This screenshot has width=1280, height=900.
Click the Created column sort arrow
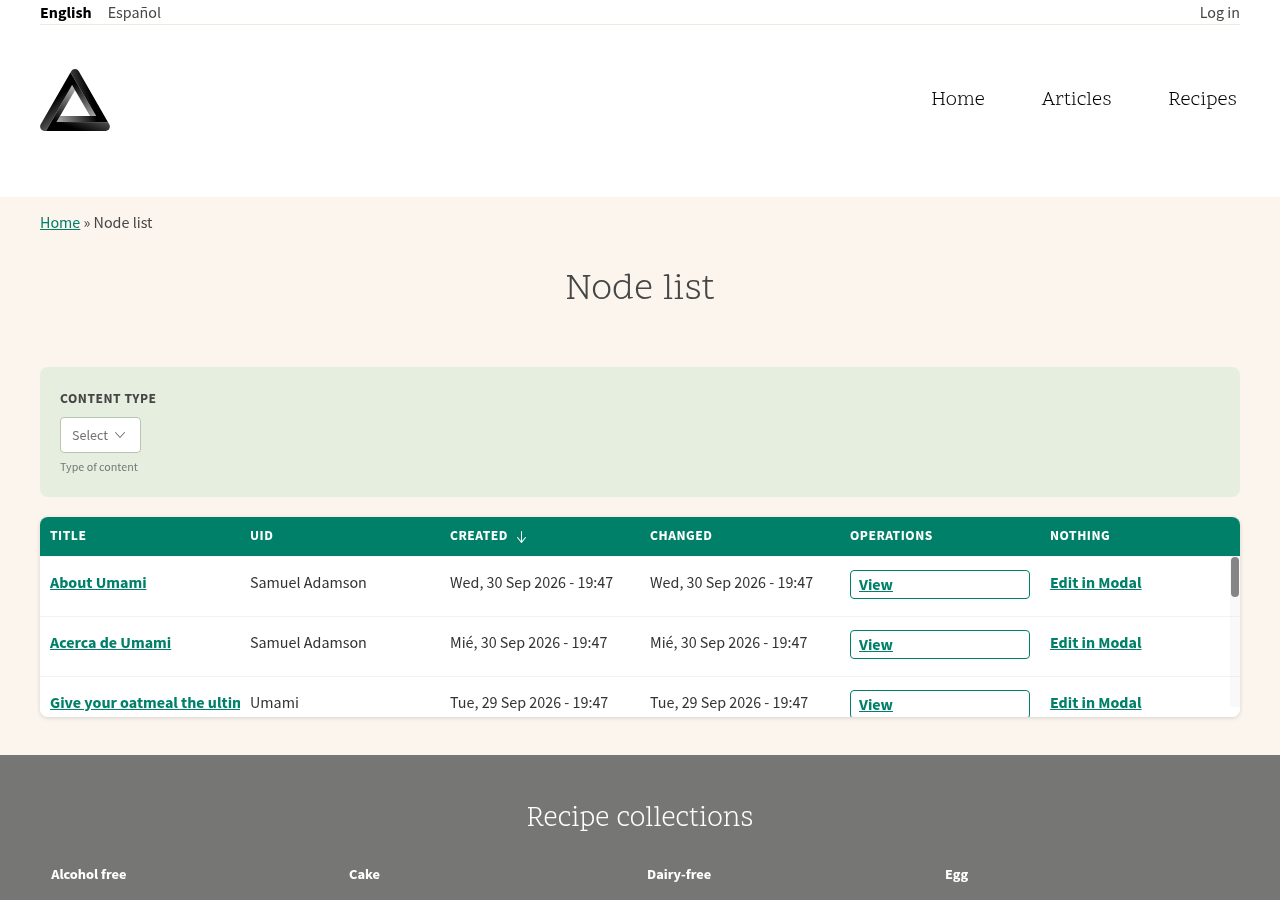(521, 537)
